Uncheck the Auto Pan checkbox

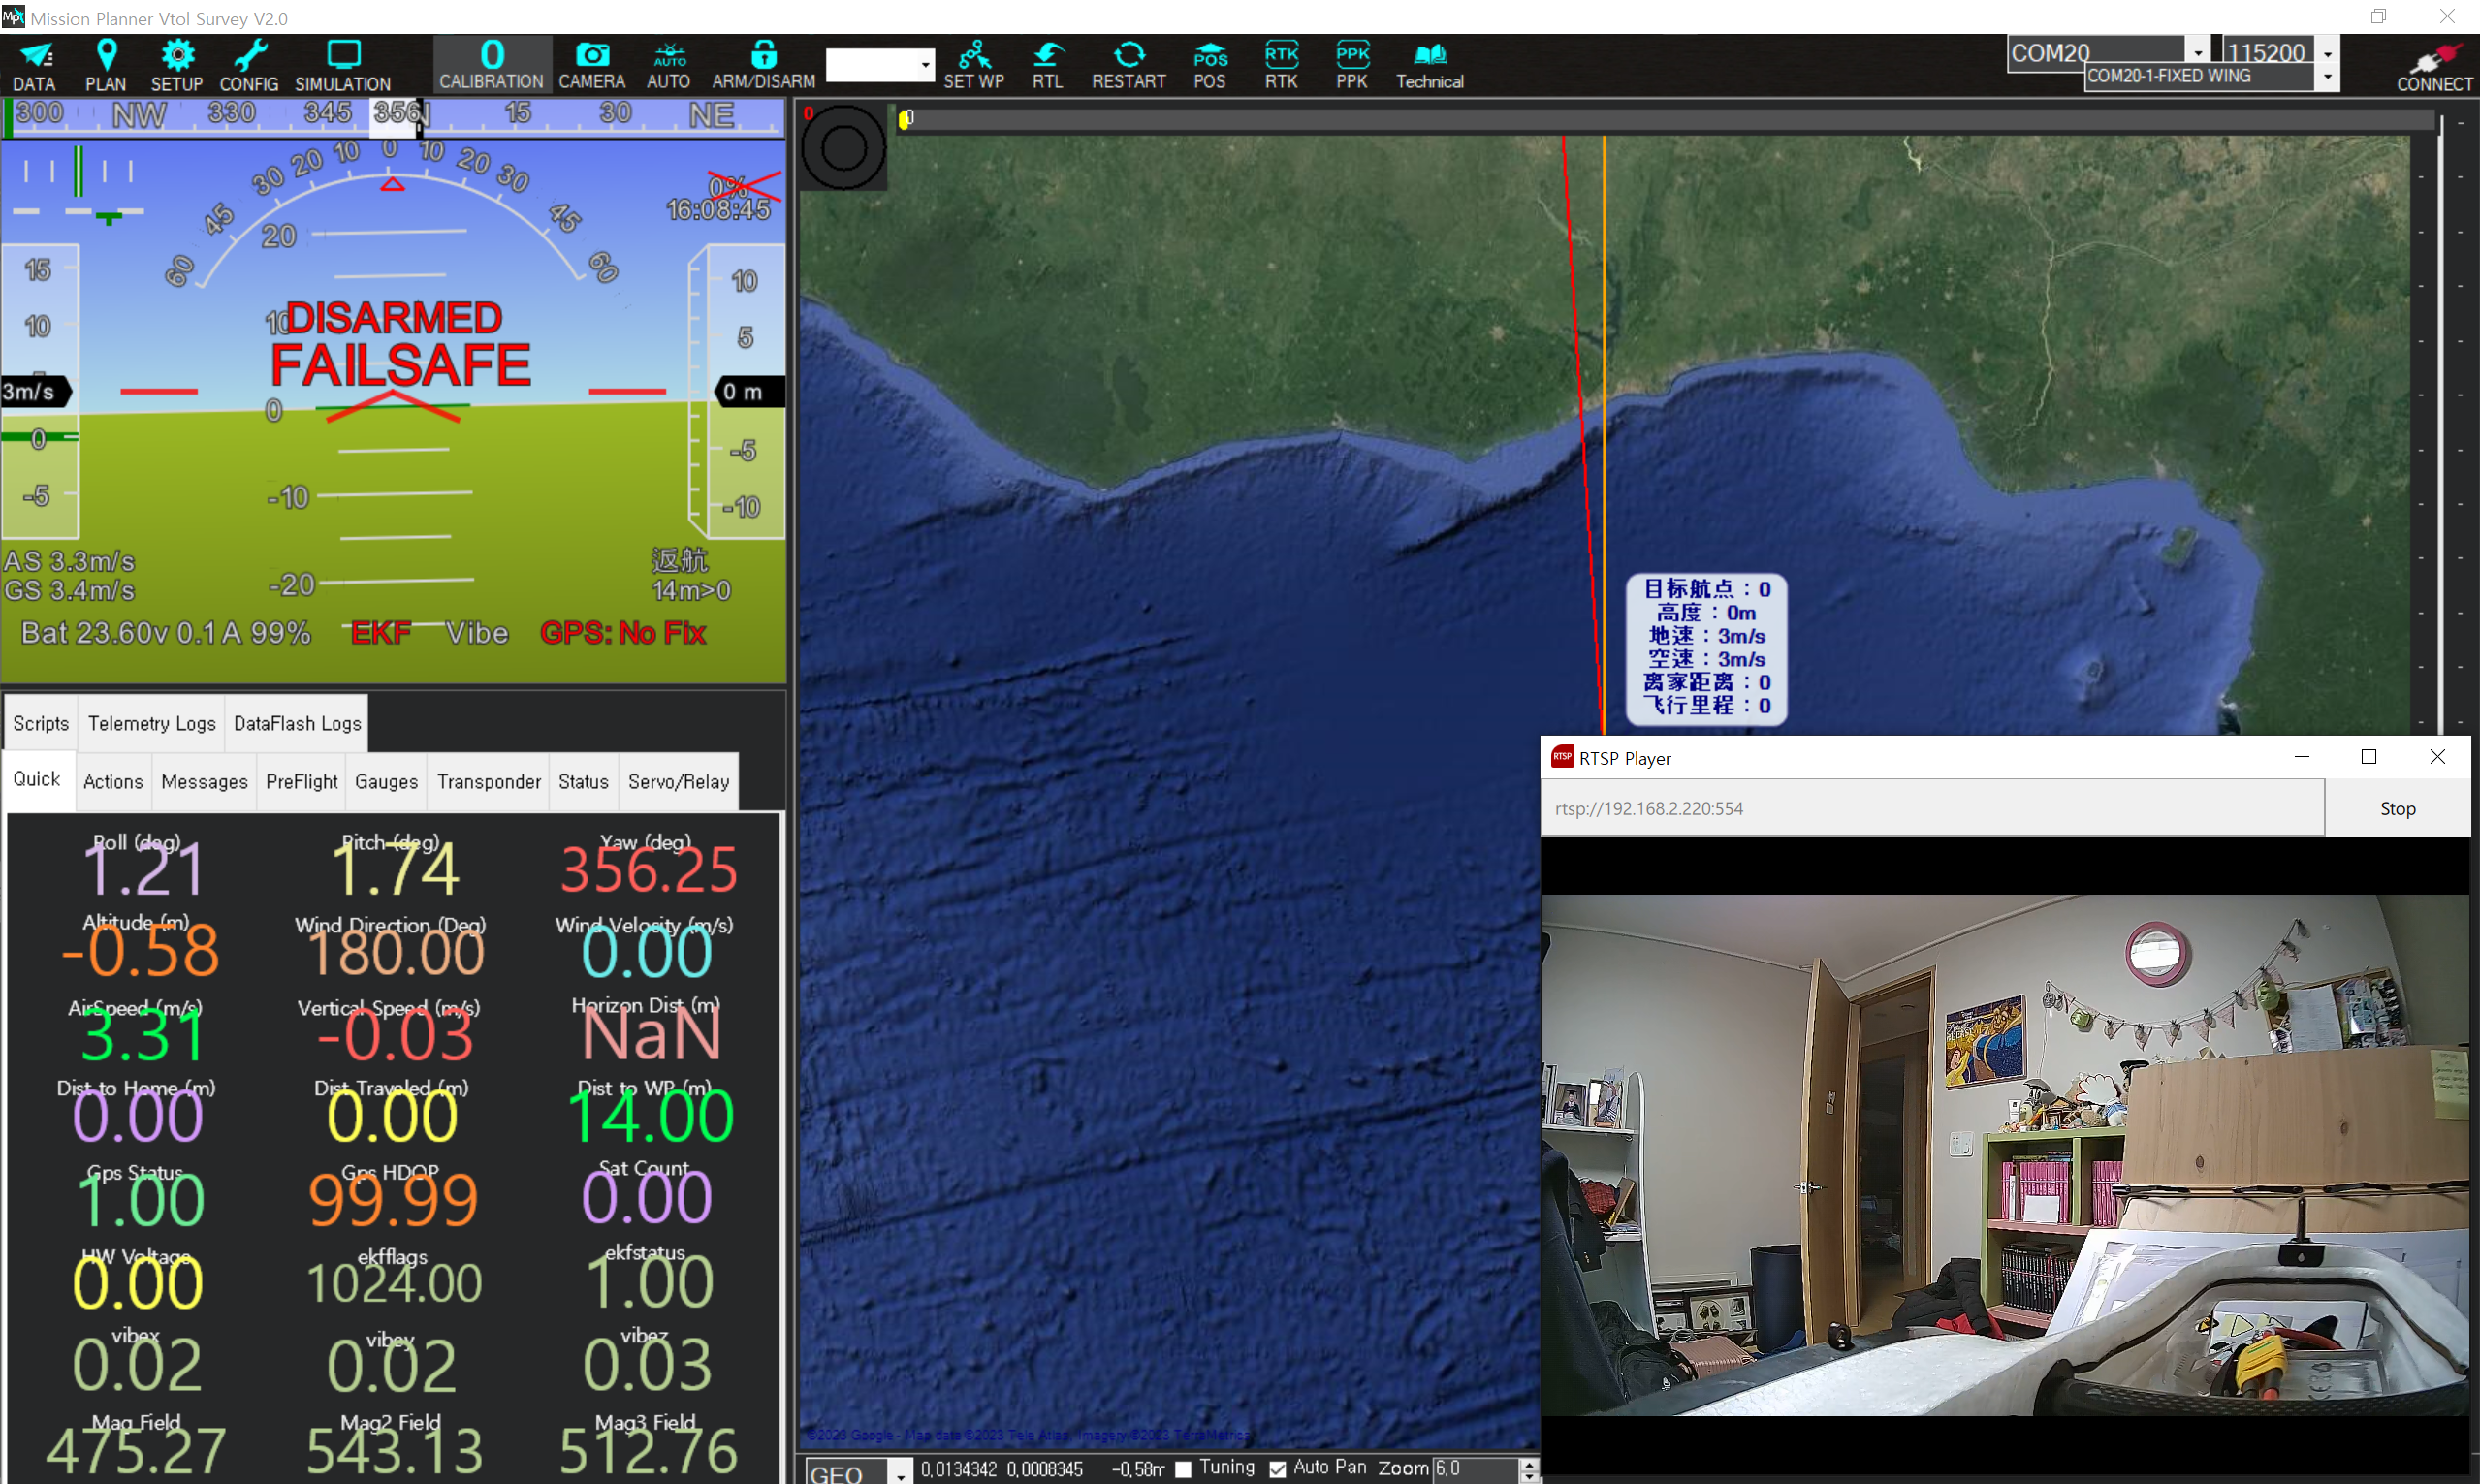coord(1277,1469)
